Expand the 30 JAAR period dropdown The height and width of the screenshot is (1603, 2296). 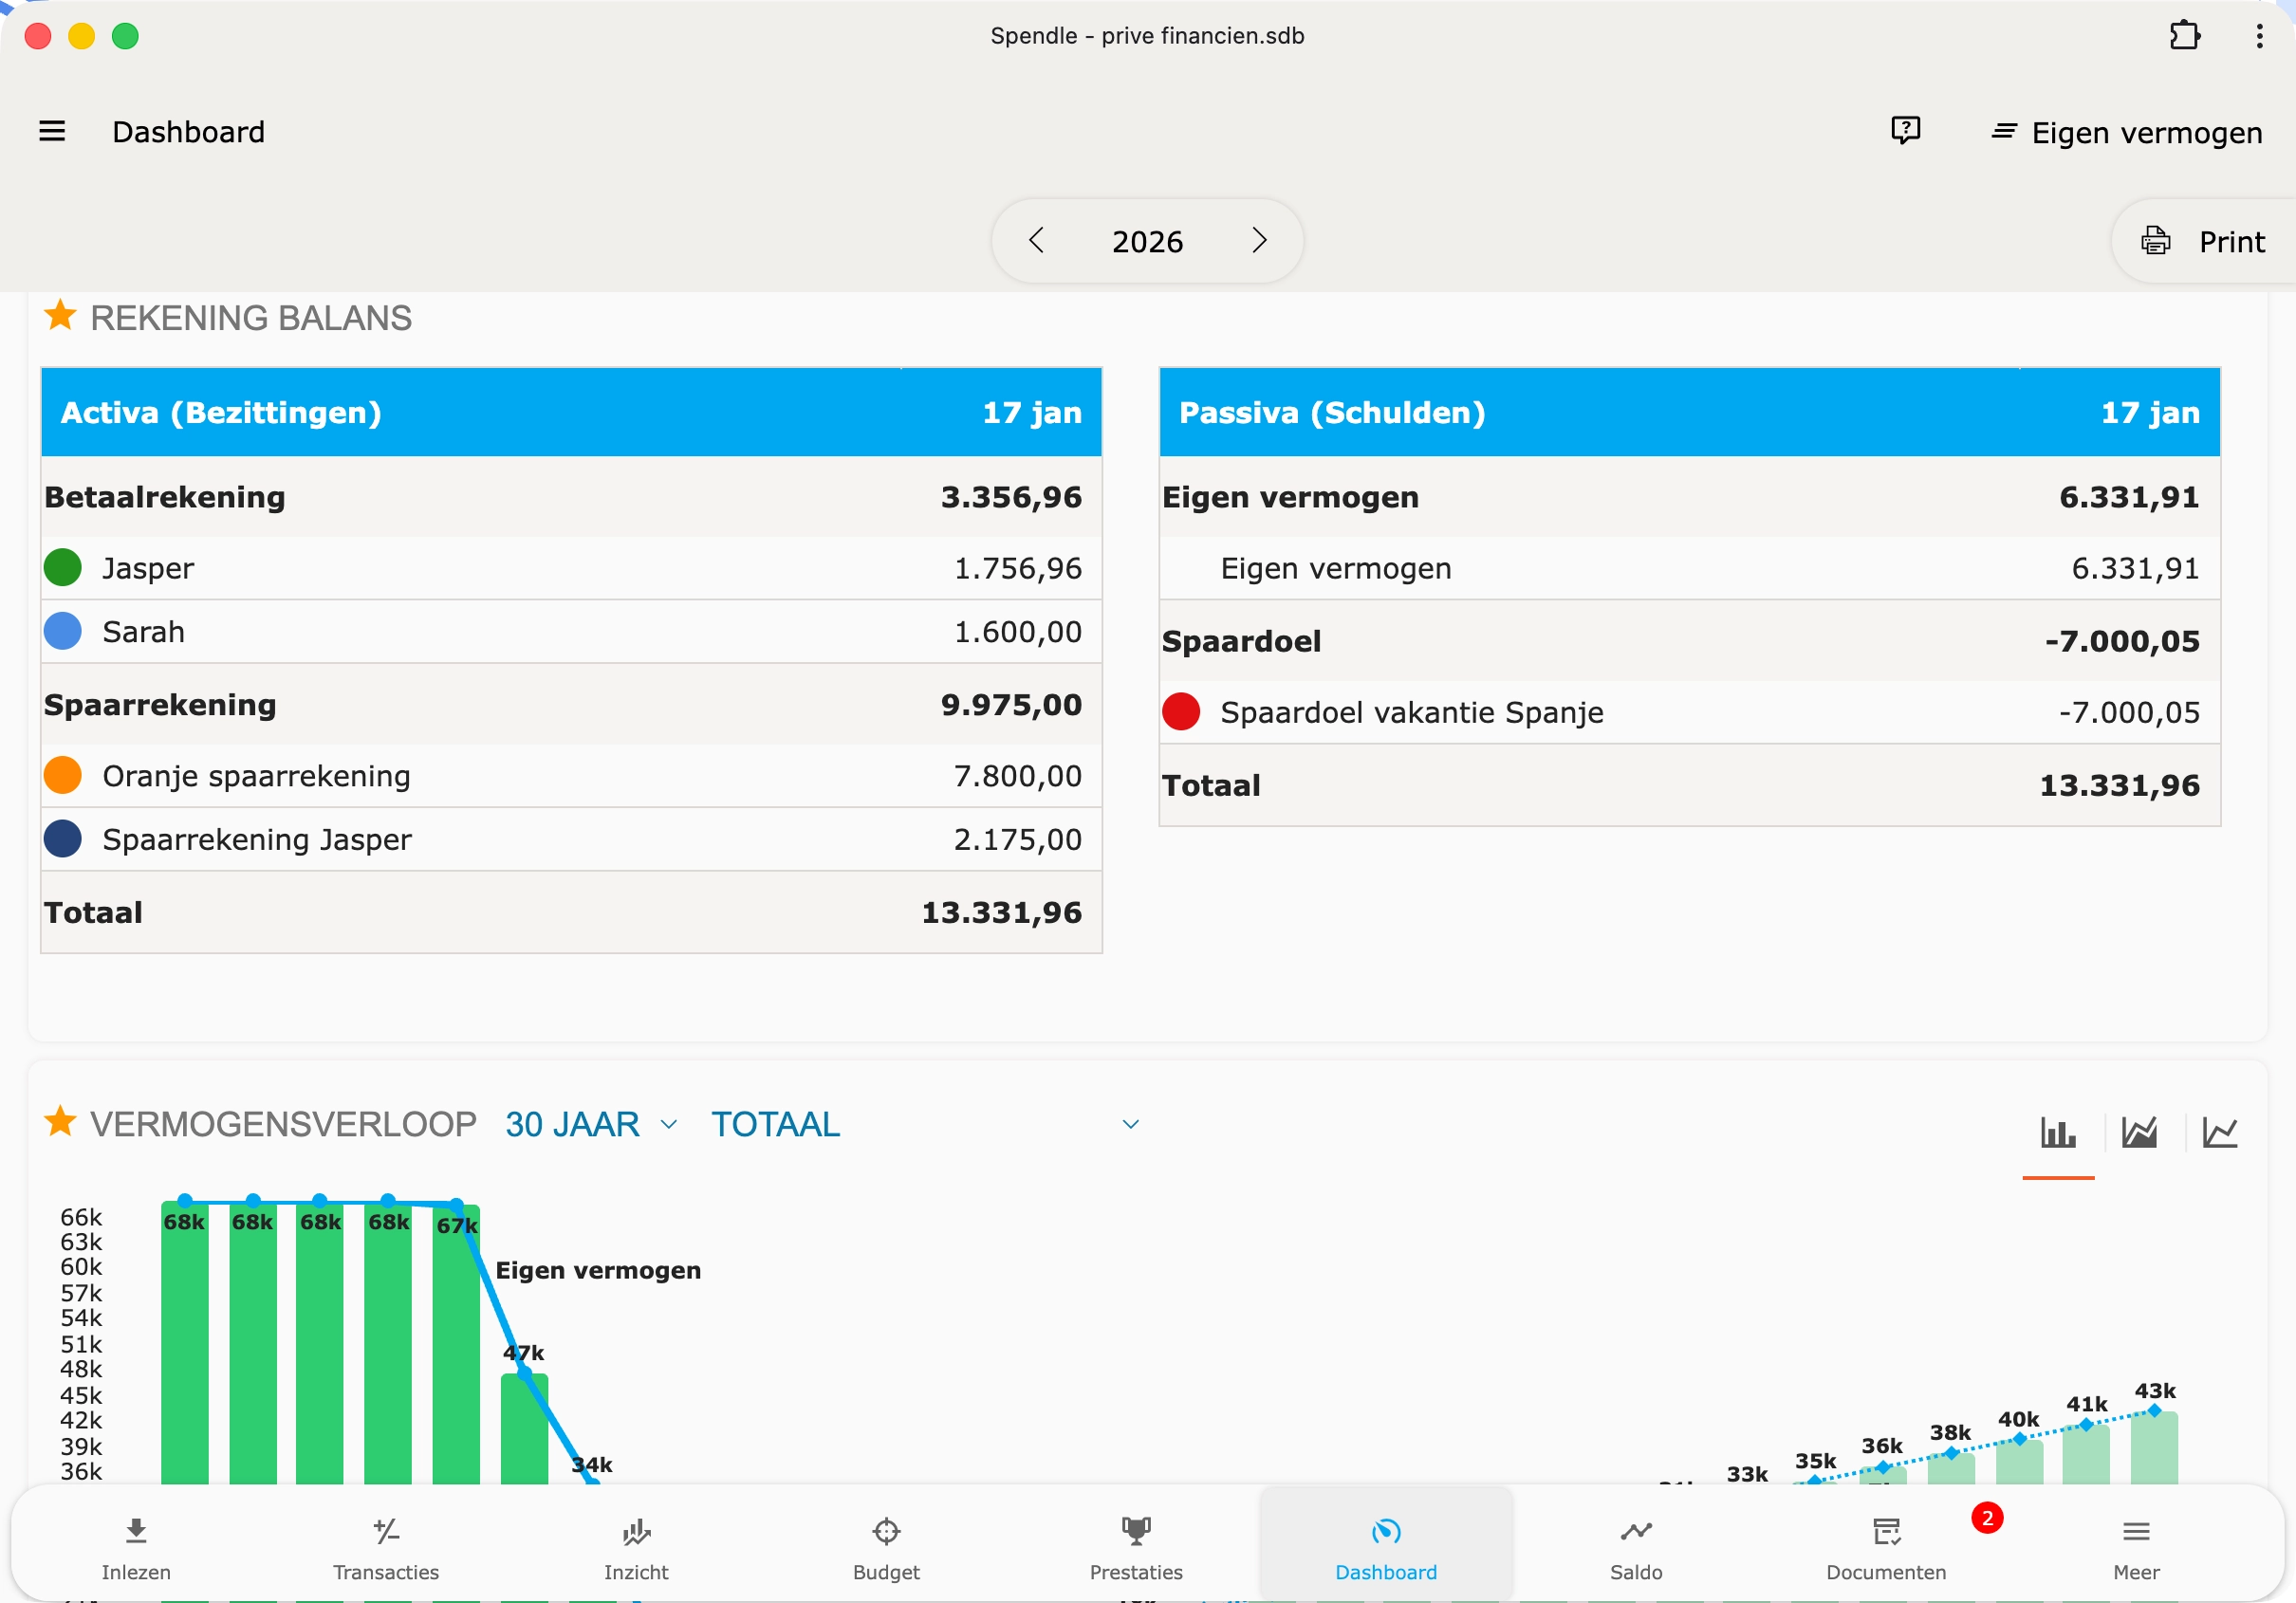coord(591,1124)
